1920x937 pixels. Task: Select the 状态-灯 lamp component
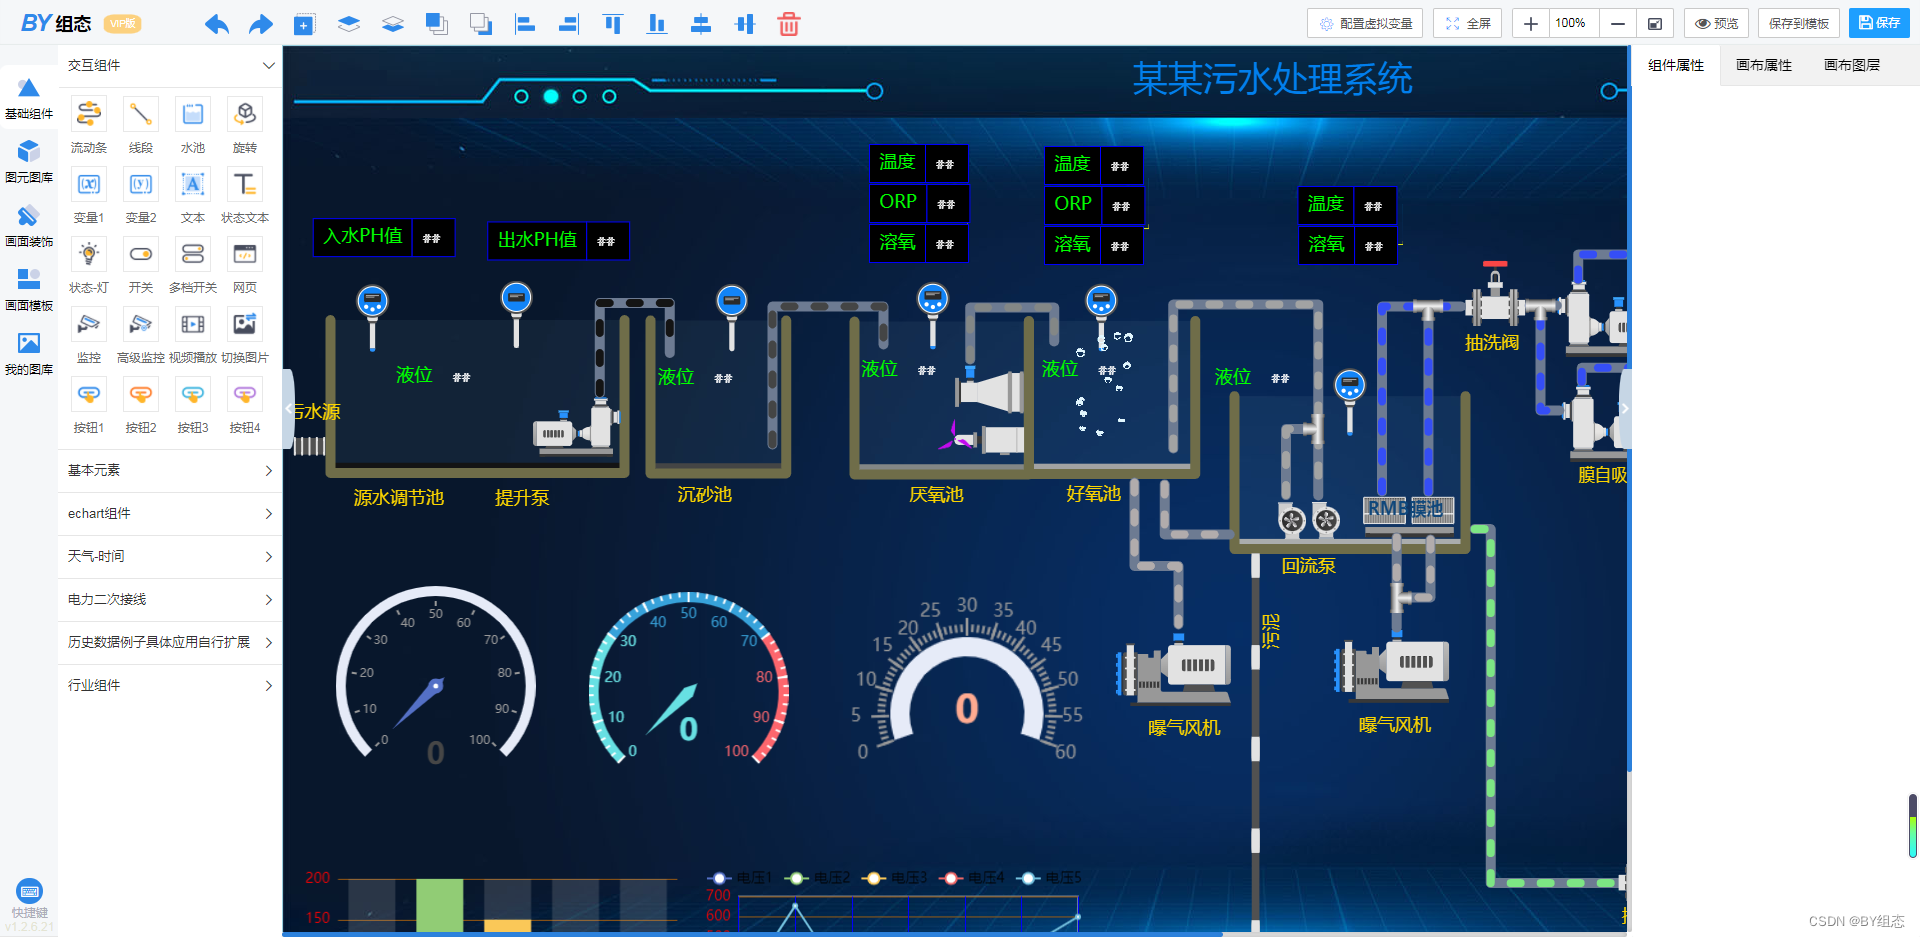coord(89,254)
